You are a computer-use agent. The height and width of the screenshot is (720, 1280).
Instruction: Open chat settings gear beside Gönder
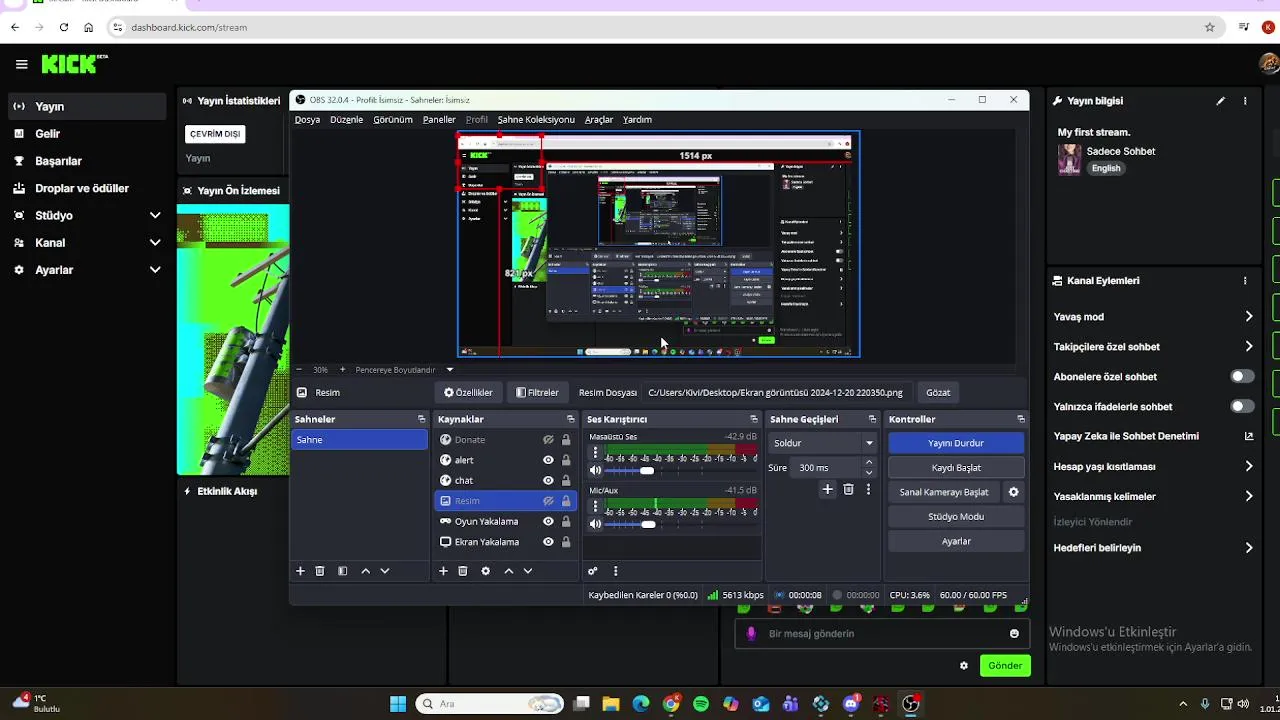point(964,665)
